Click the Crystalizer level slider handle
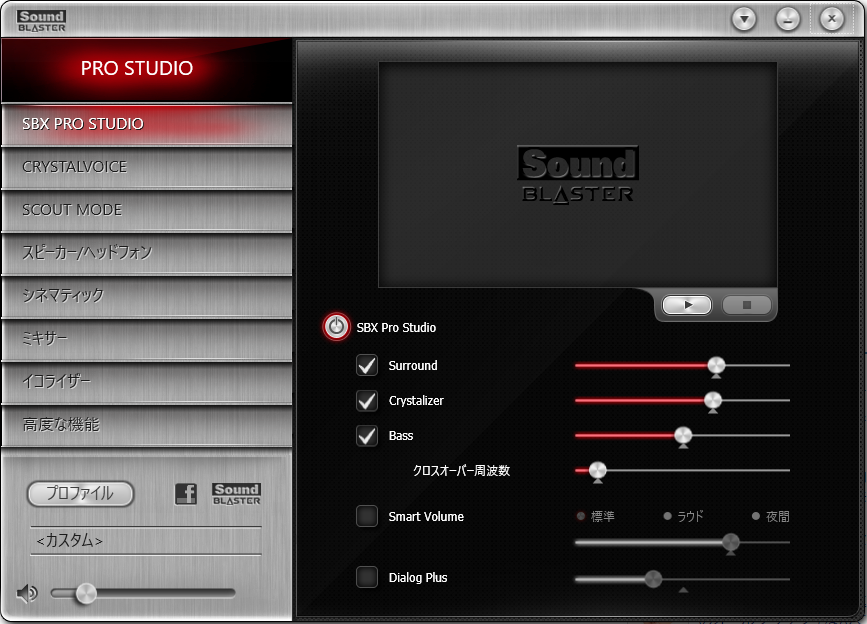 click(x=713, y=401)
